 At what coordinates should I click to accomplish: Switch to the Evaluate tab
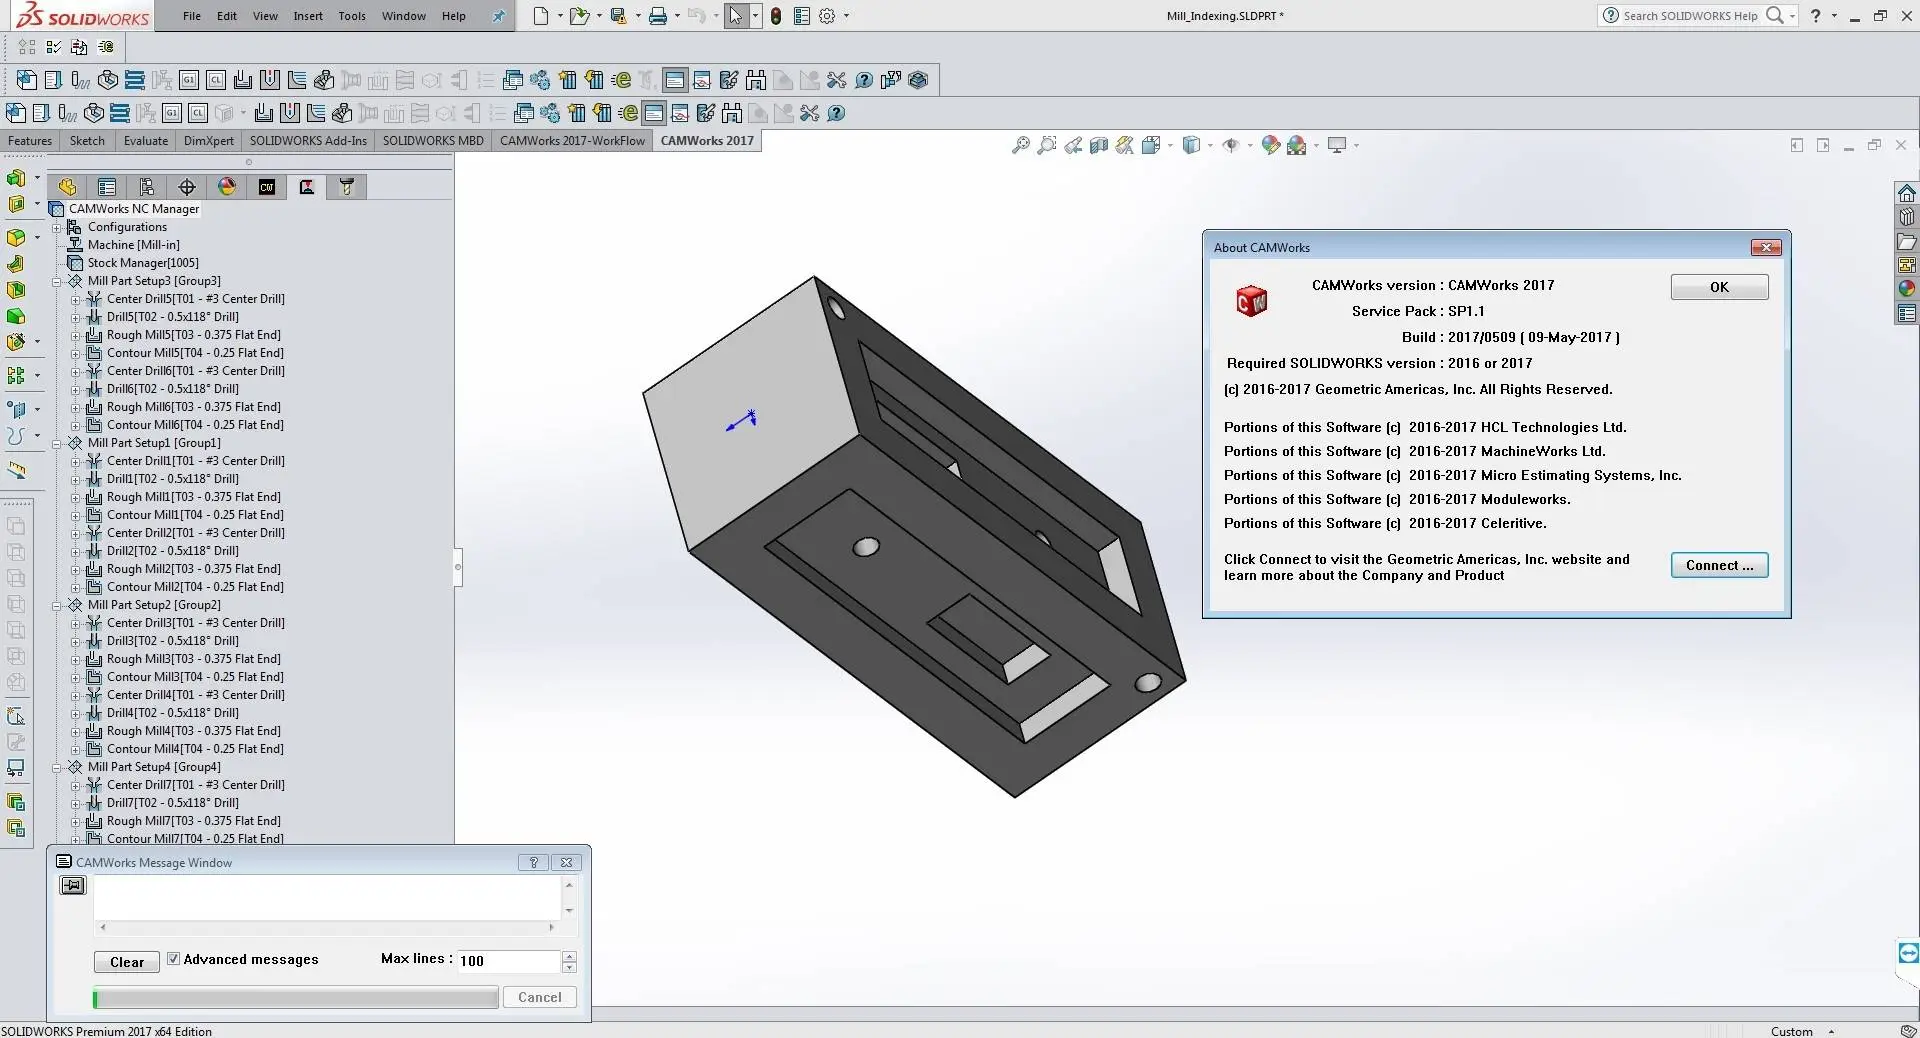pyautogui.click(x=146, y=141)
